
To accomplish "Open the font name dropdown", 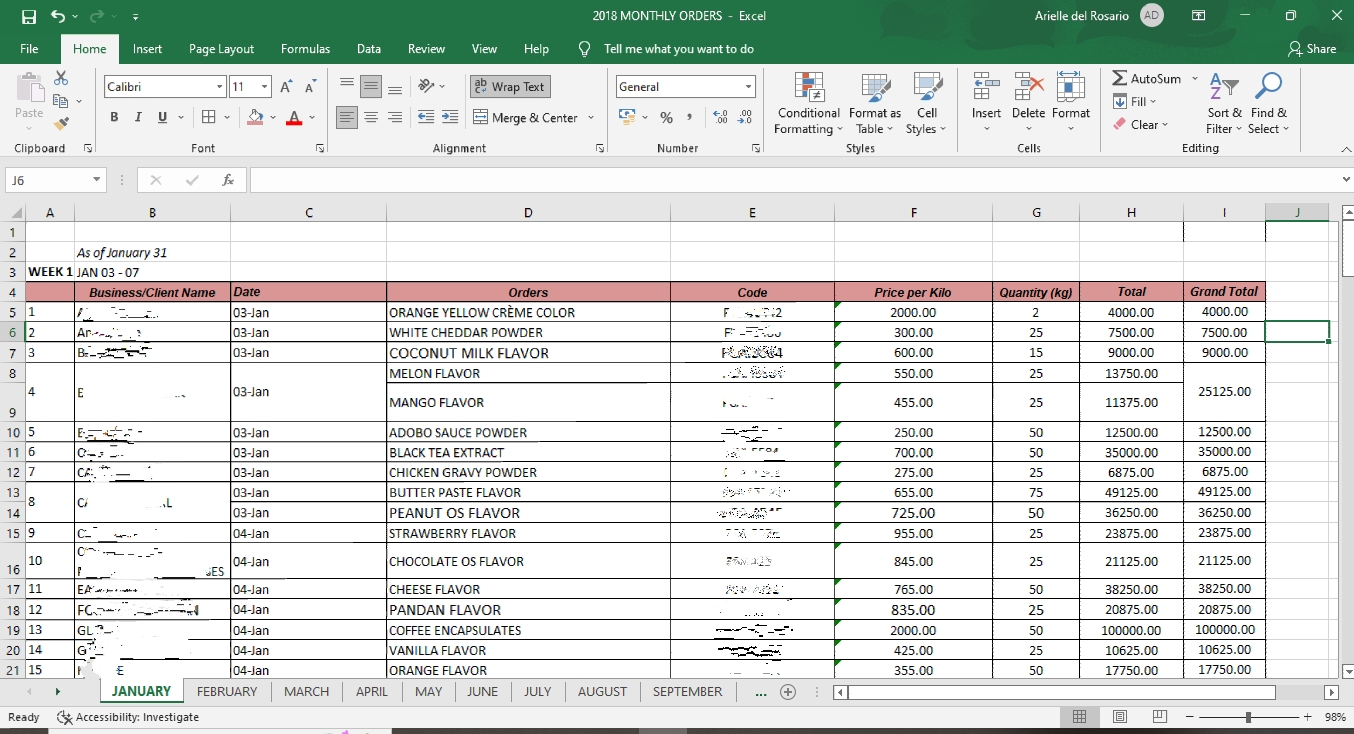I will [x=220, y=87].
